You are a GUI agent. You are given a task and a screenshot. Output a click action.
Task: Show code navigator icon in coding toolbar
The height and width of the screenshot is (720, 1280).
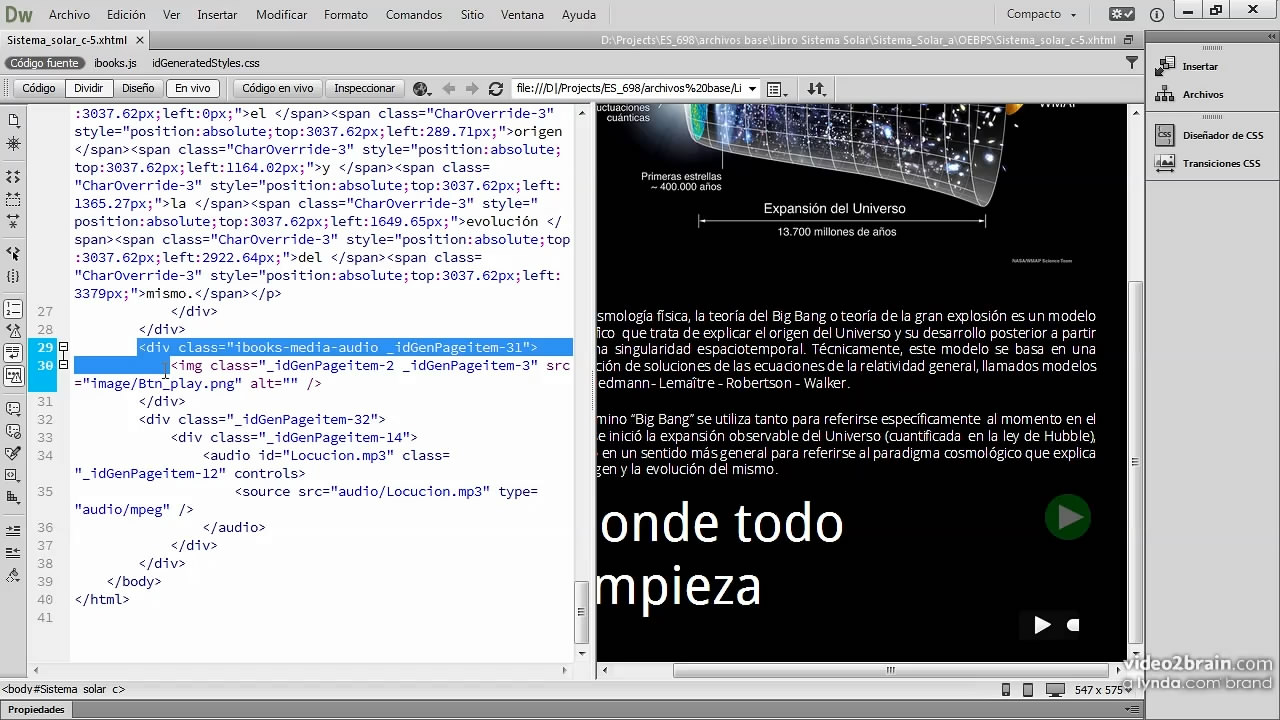13,144
